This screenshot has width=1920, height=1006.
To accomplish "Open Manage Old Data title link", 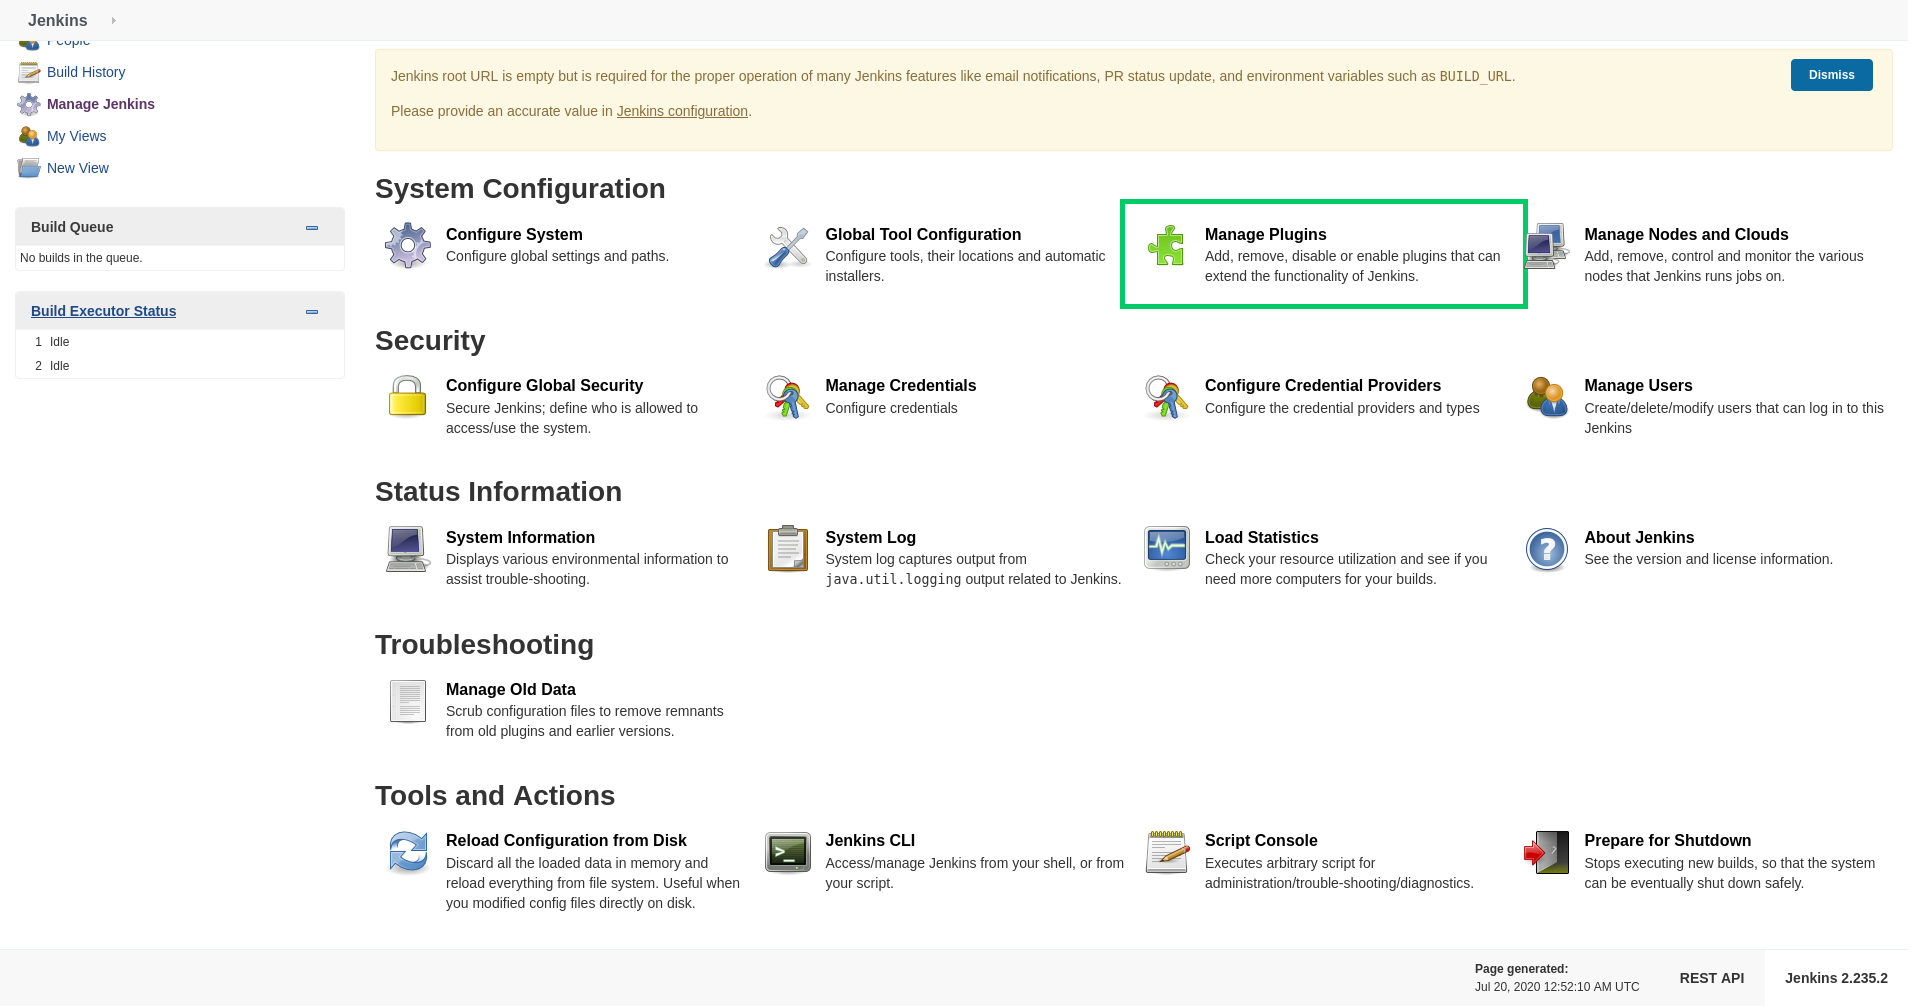I will click(510, 689).
